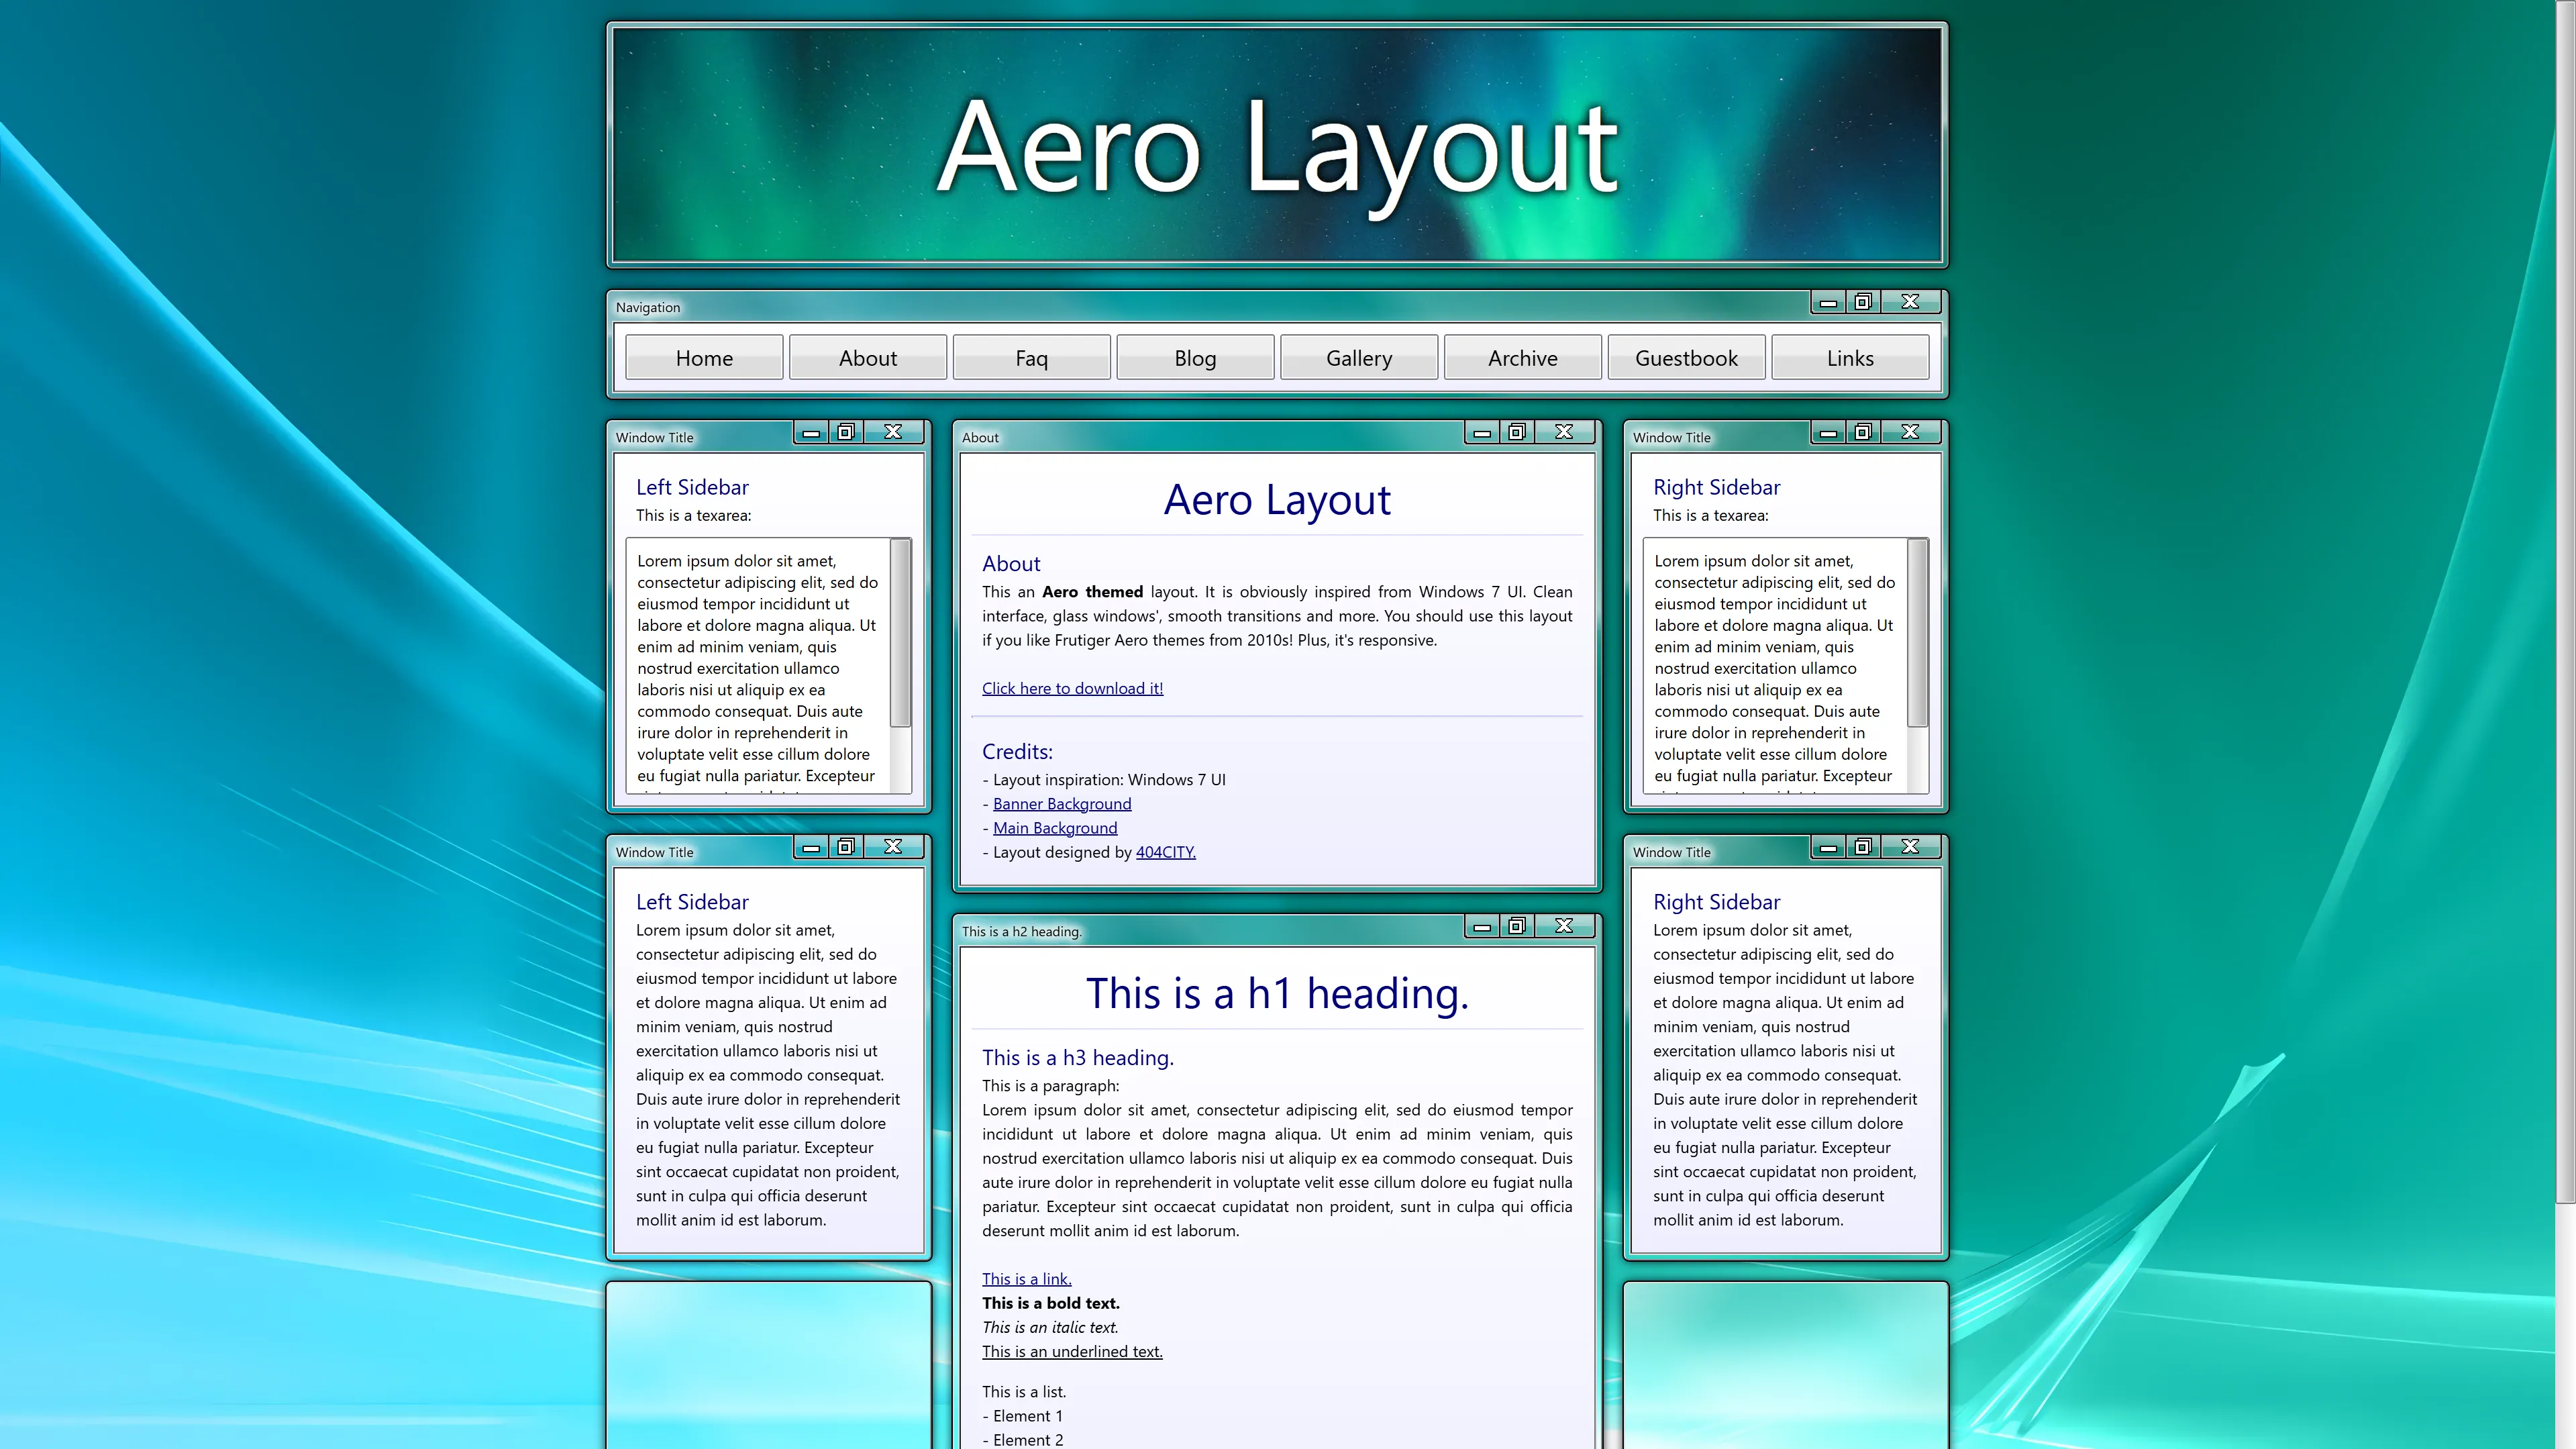The width and height of the screenshot is (2576, 1449).
Task: Open the Banner Background credit link
Action: [x=1061, y=803]
